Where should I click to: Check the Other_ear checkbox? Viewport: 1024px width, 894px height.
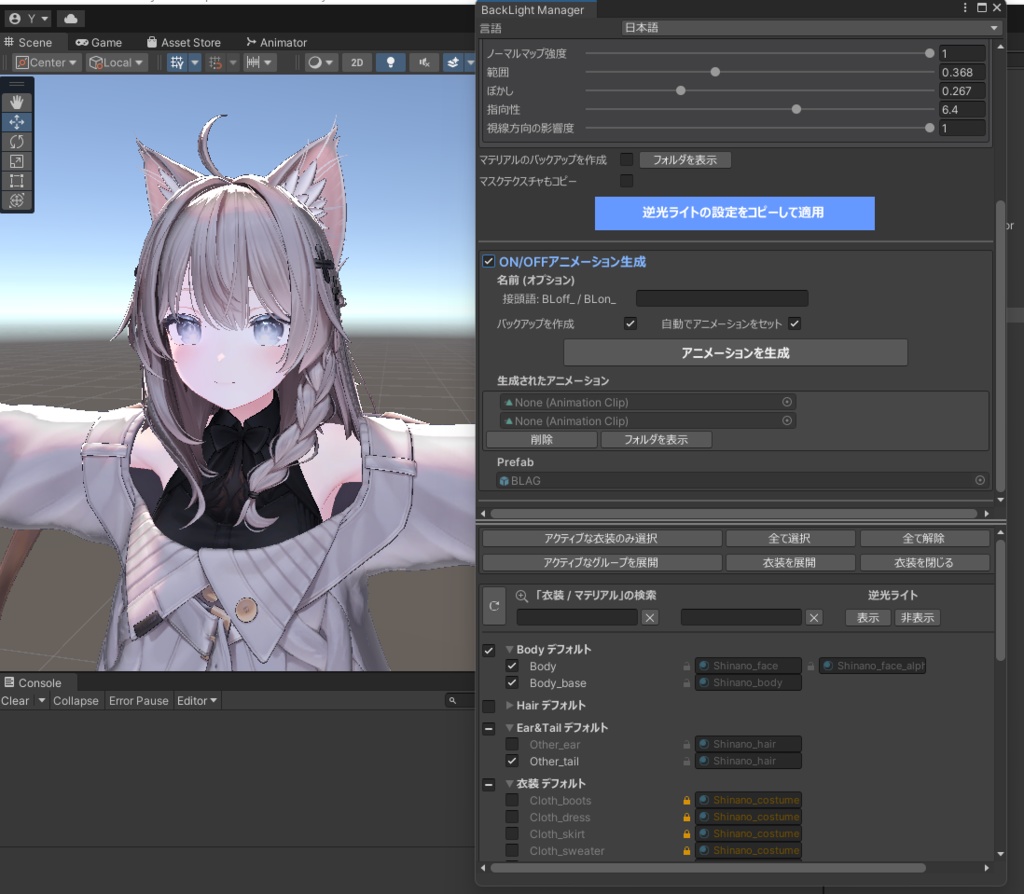tap(512, 744)
